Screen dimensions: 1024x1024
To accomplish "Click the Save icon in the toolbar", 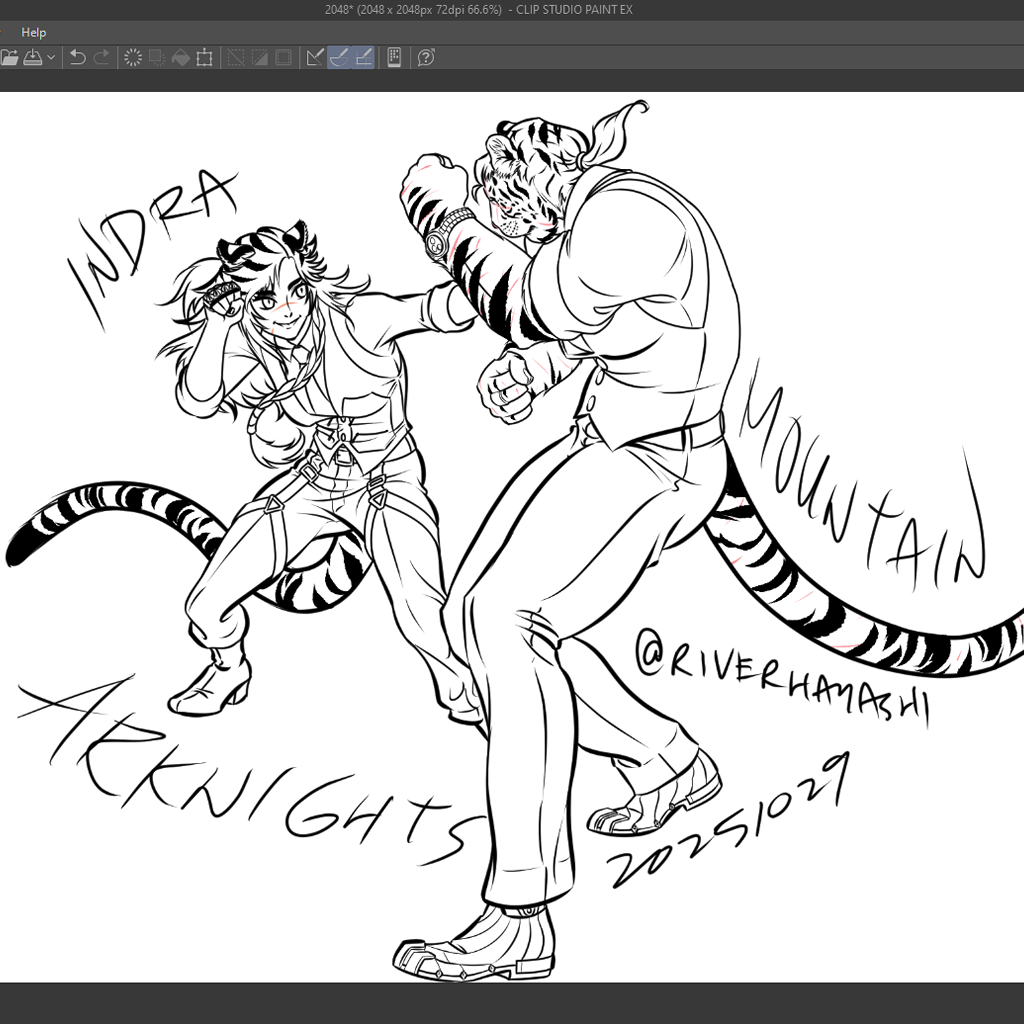I will 32,58.
